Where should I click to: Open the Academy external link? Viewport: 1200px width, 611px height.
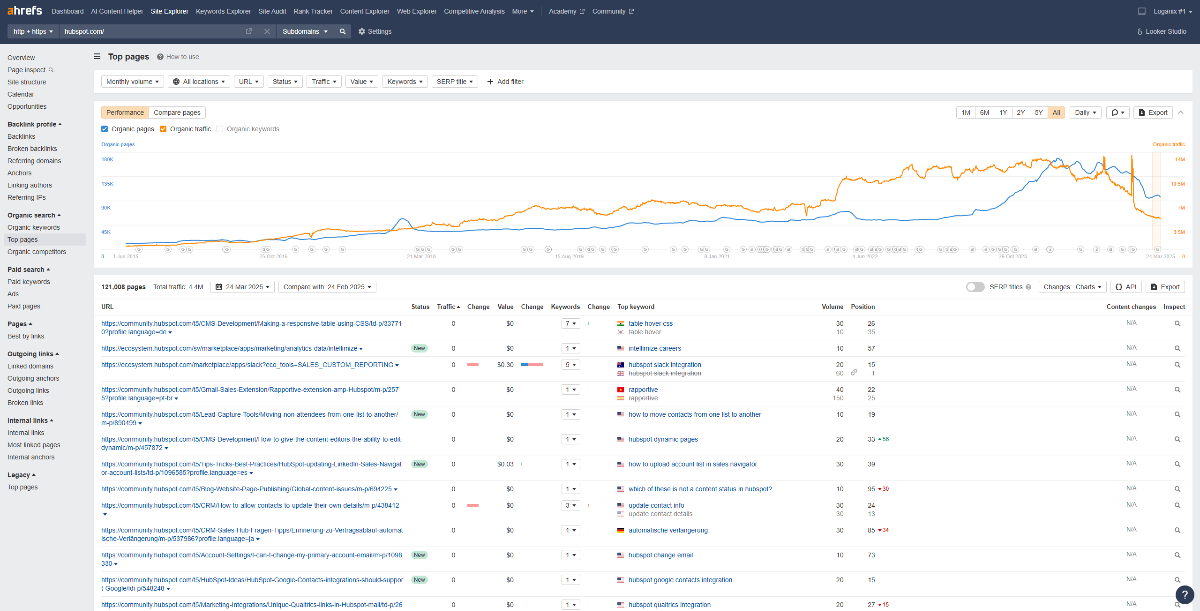[x=565, y=11]
